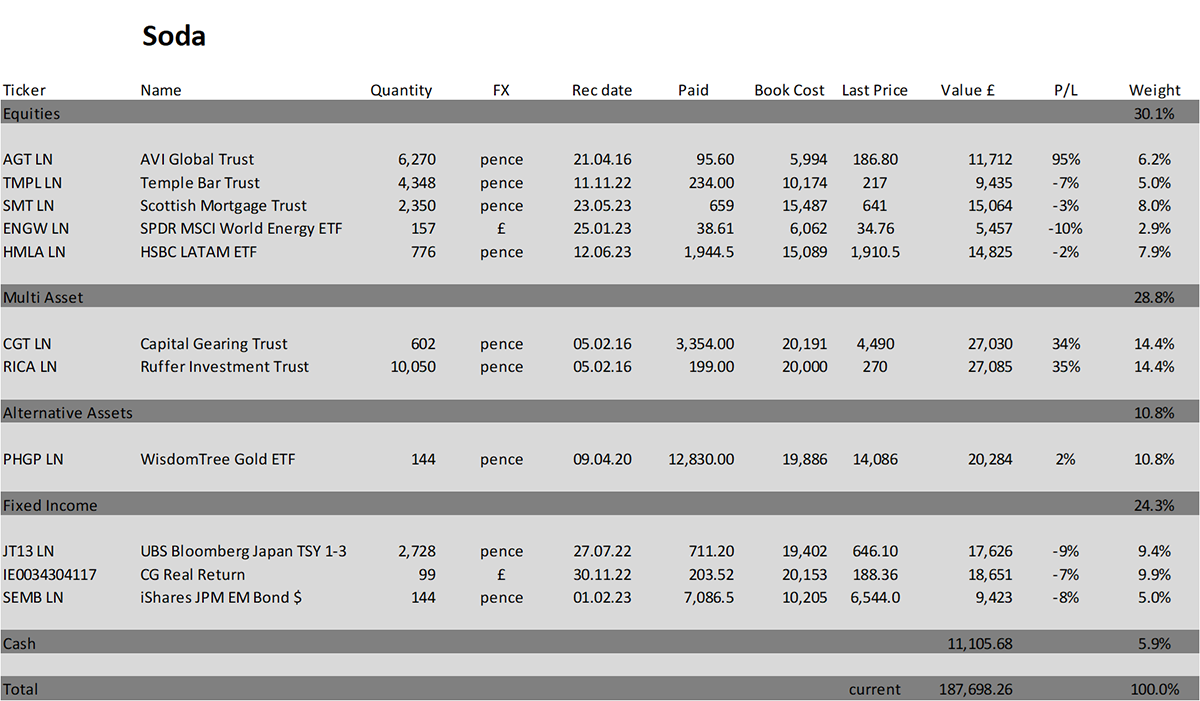Select ticker HMLA LN
Screen dimensions: 1200x701
[34, 251]
